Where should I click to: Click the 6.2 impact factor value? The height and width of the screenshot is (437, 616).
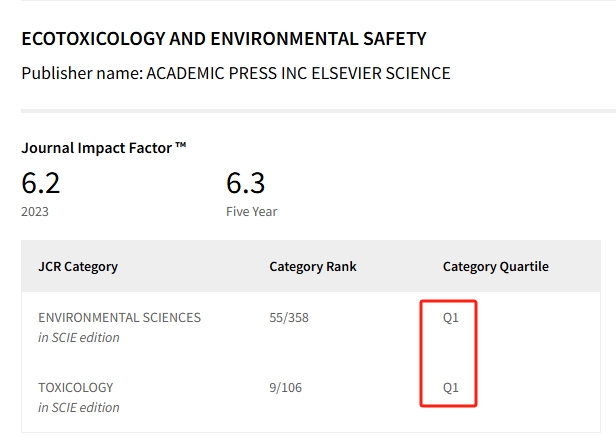[40, 184]
